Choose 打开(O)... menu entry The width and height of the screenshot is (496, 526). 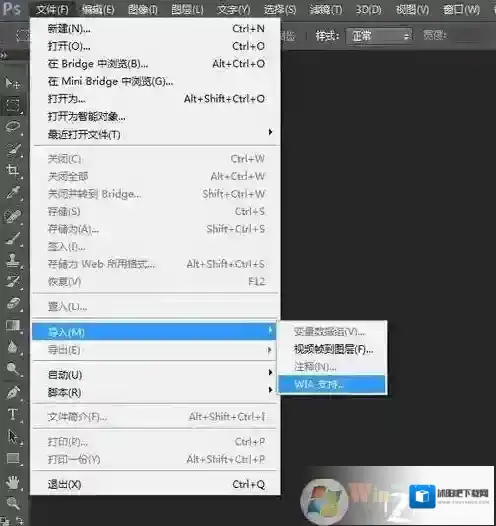pyautogui.click(x=156, y=46)
